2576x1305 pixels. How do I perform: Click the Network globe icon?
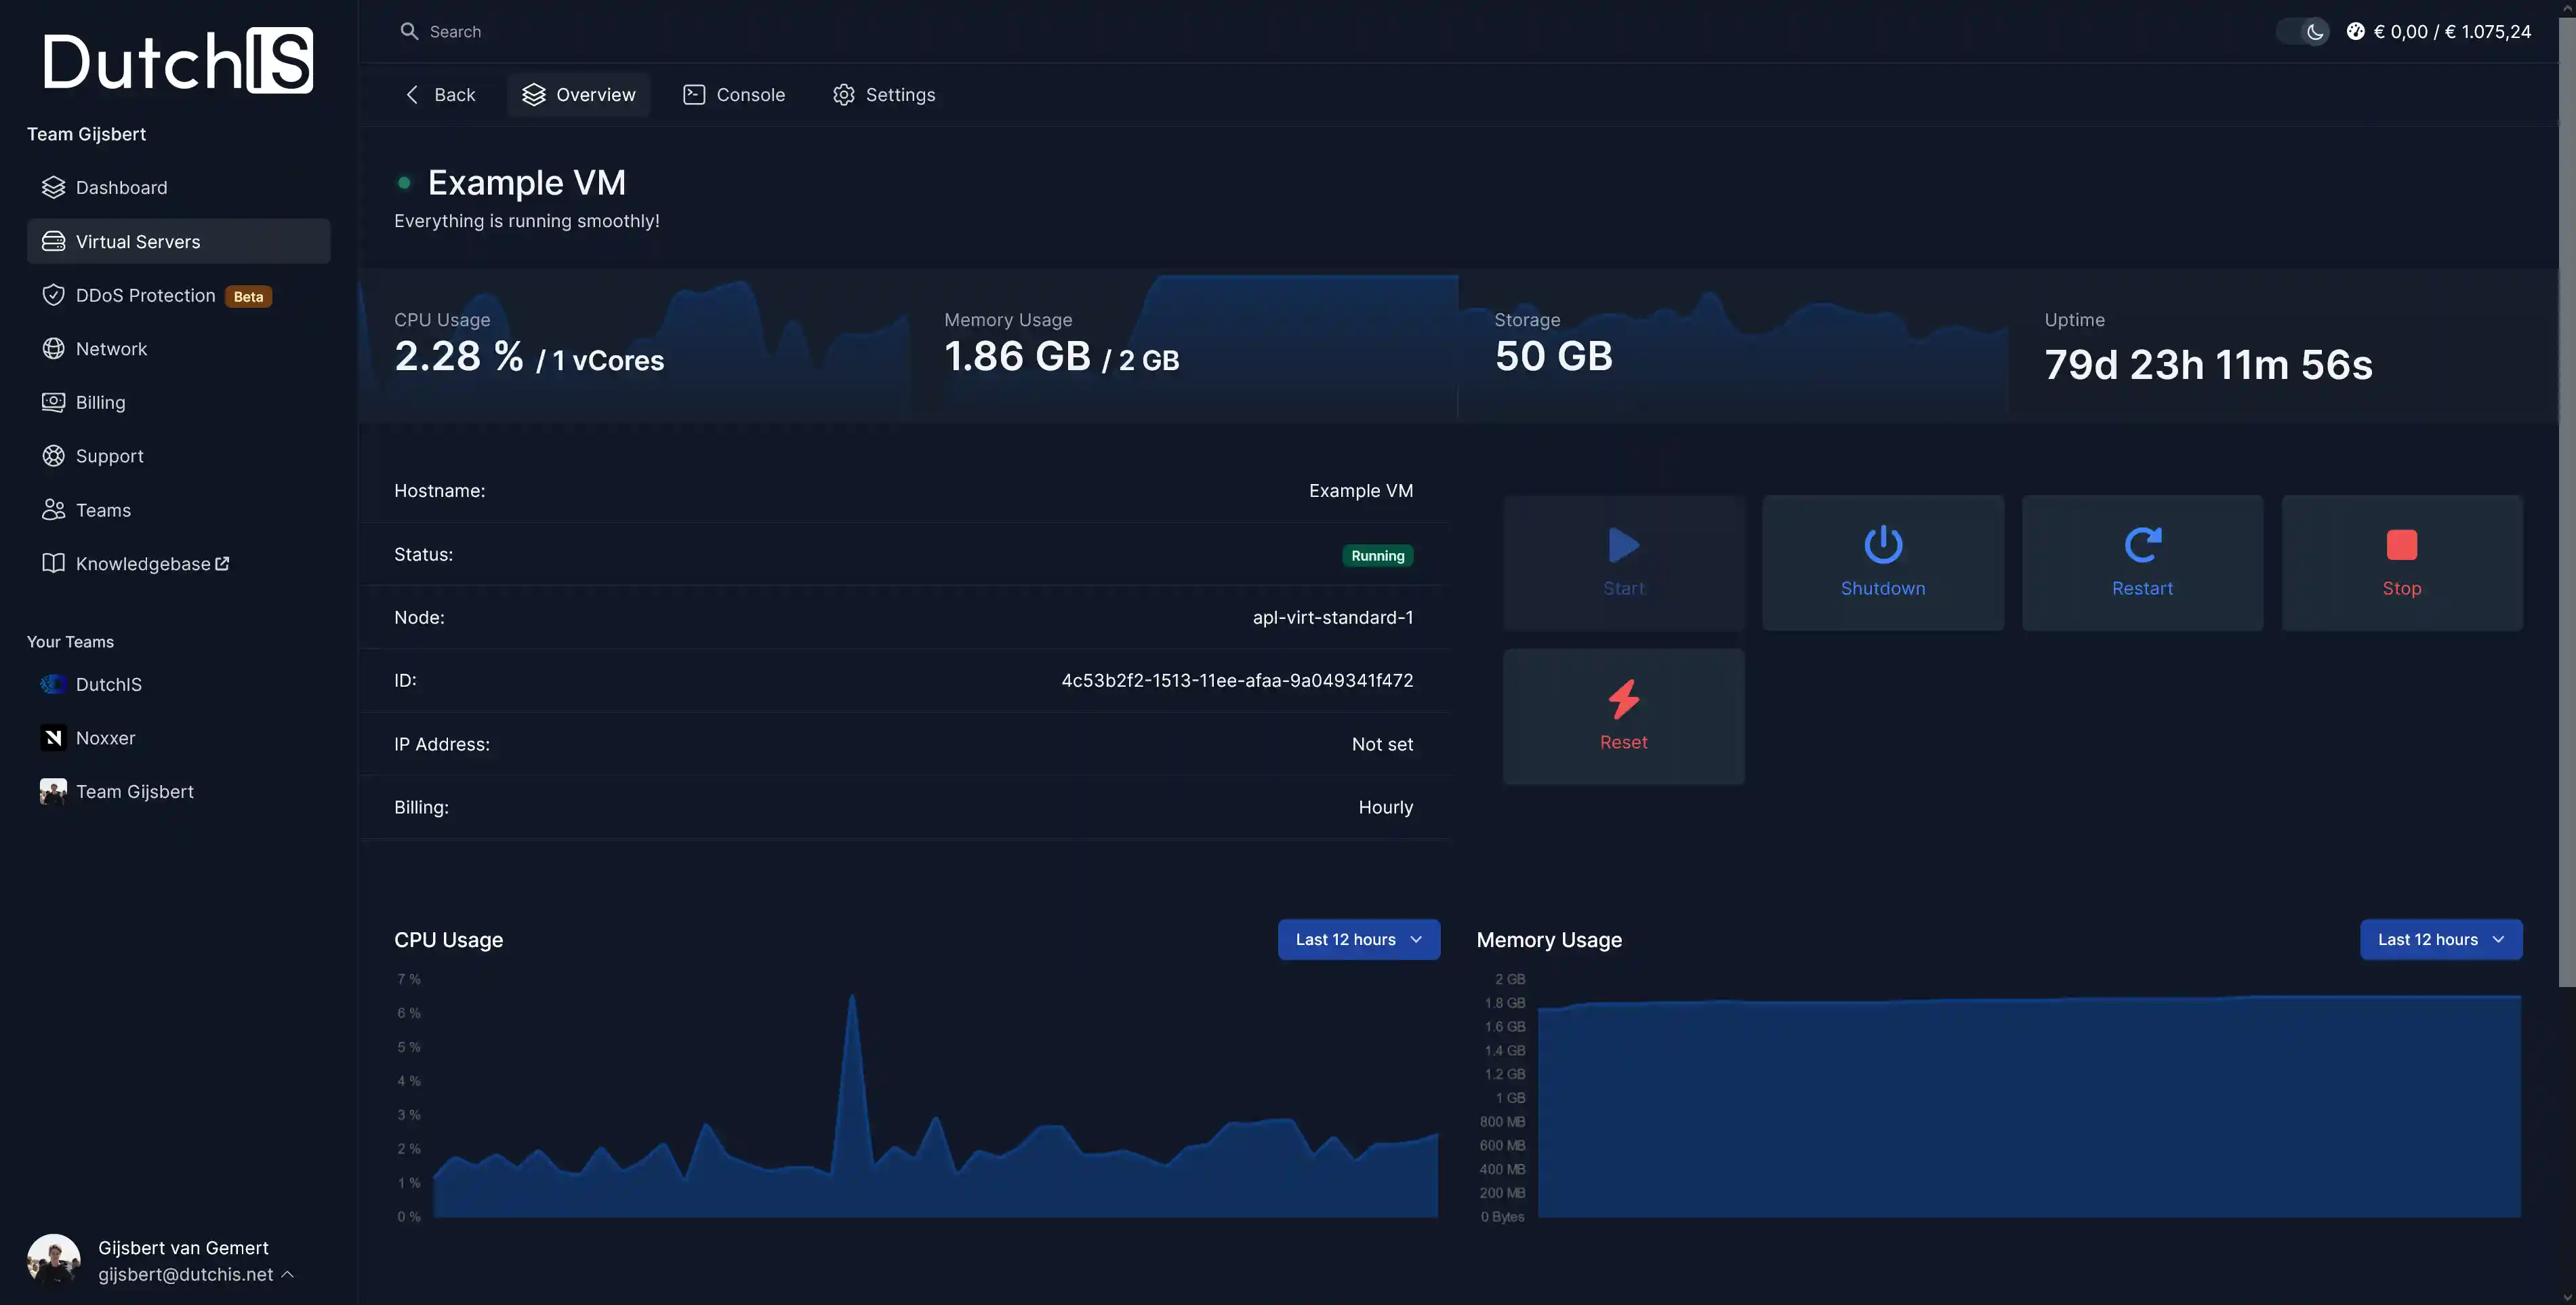click(53, 348)
